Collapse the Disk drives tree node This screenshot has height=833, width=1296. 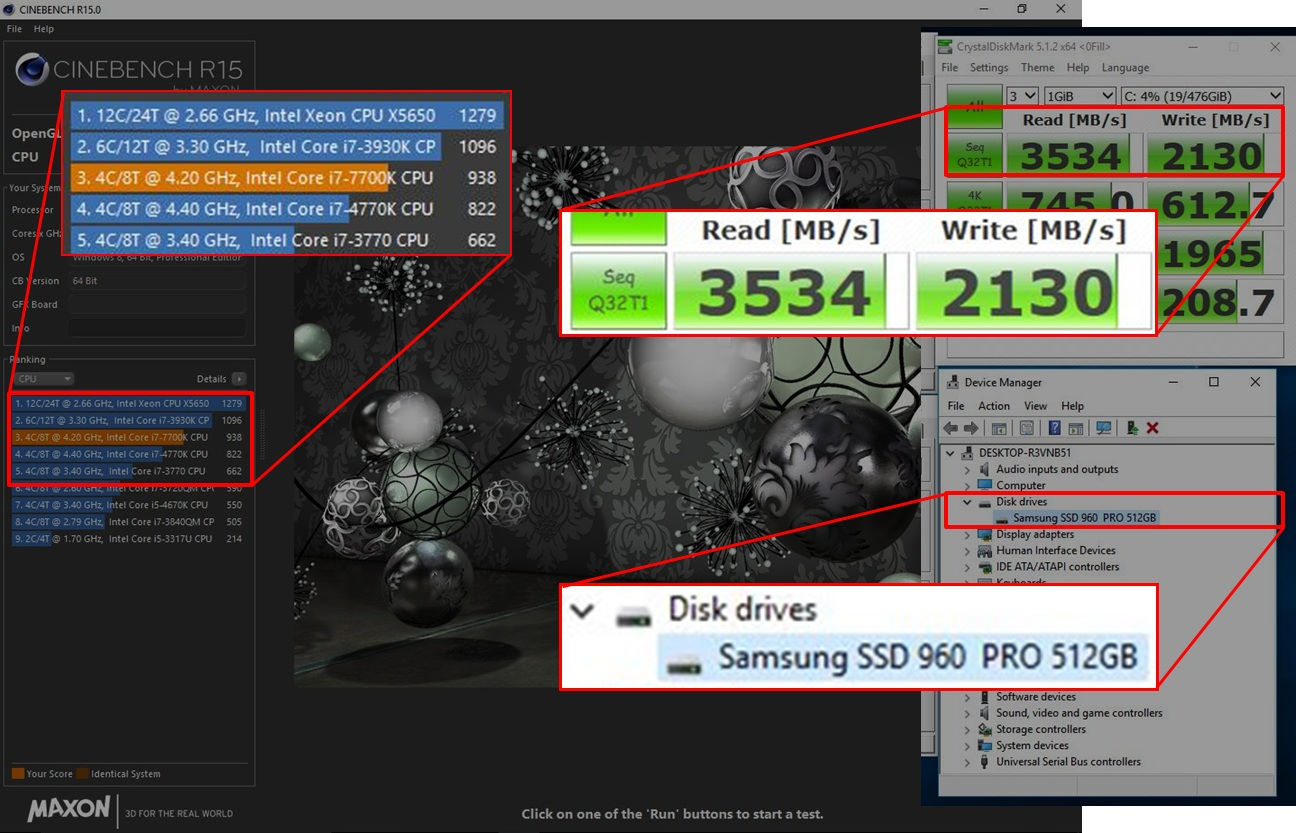pos(965,501)
